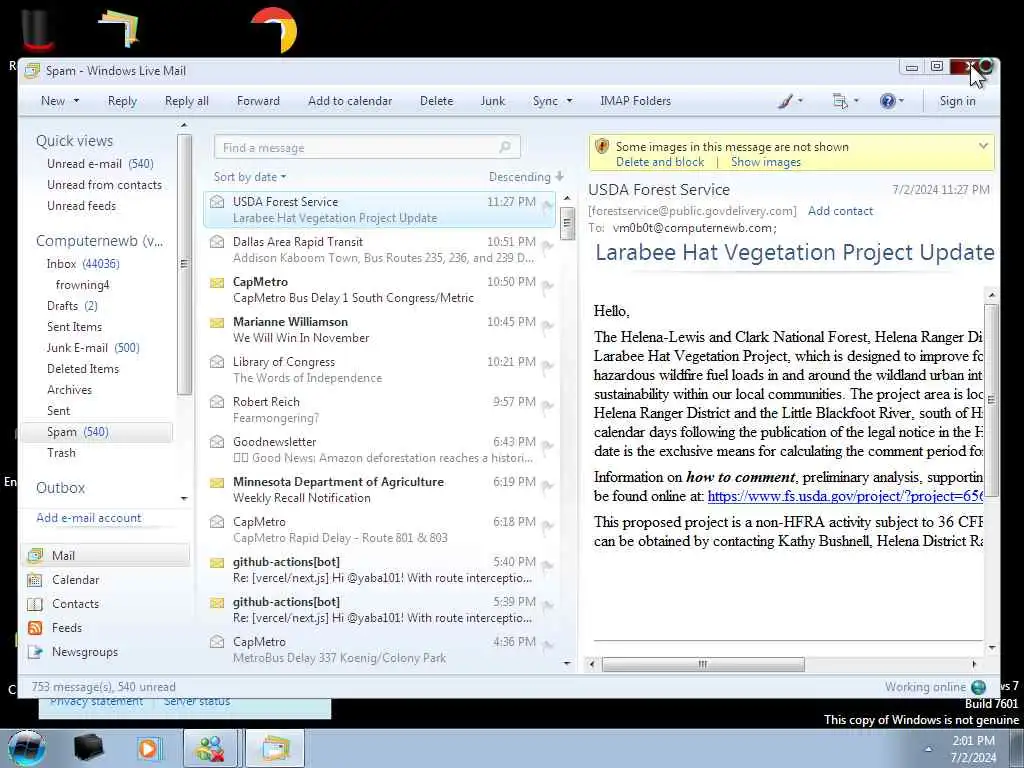
Task: Click Add to calendar
Action: (x=350, y=101)
